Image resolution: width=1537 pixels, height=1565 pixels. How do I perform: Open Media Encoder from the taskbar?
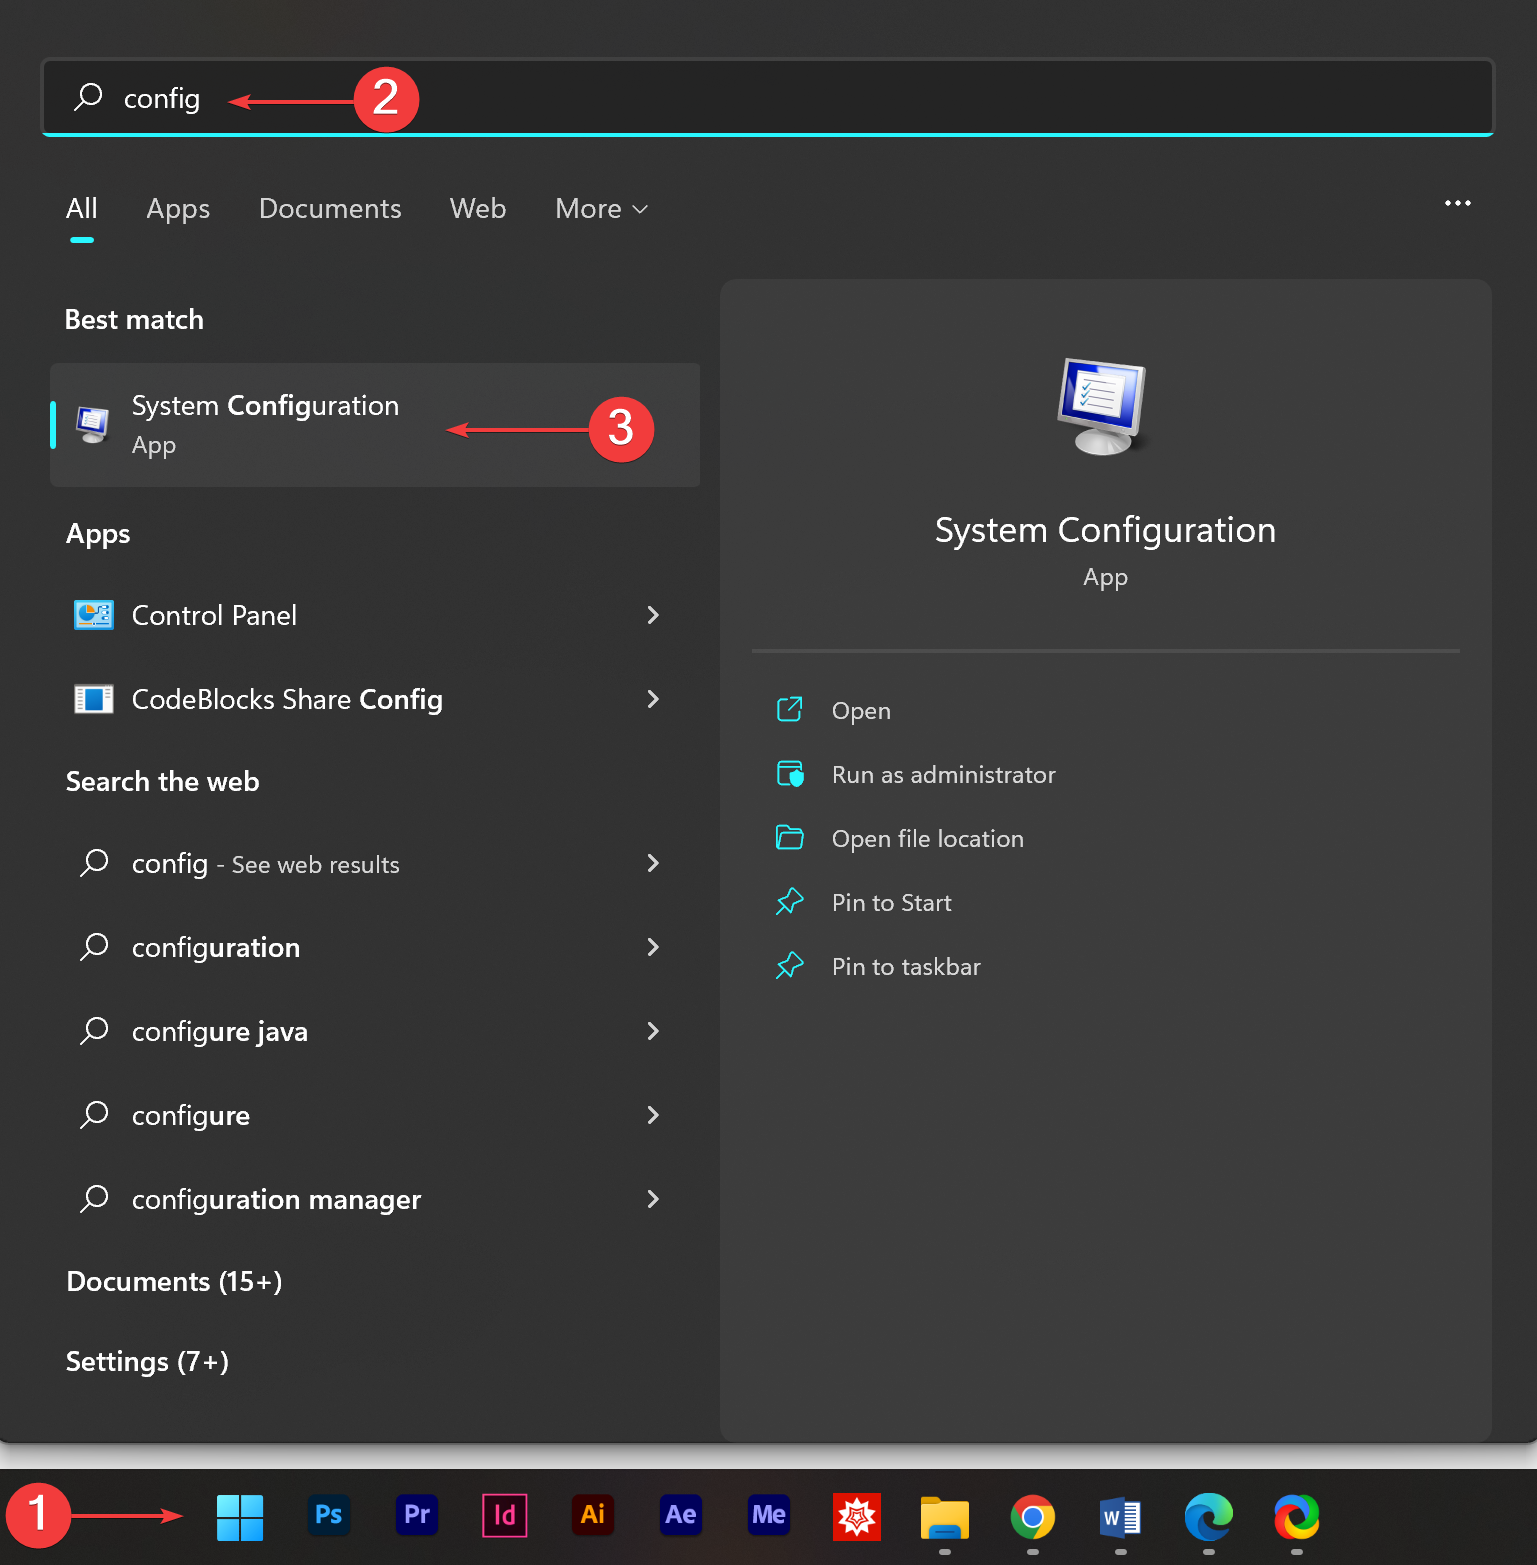768,1516
